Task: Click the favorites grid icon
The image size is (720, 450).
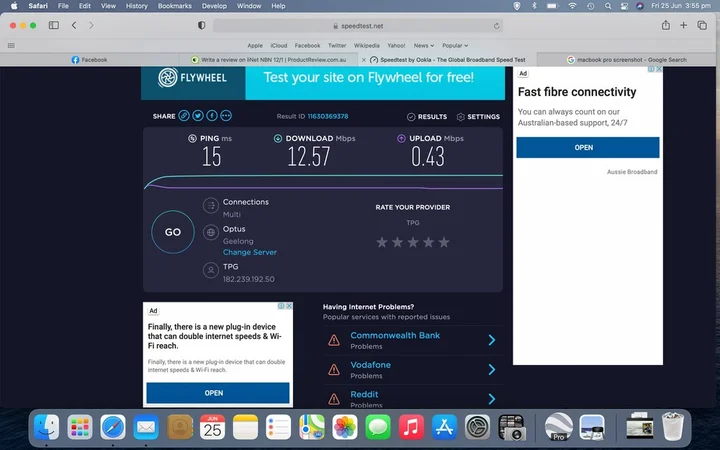Action: point(11,45)
